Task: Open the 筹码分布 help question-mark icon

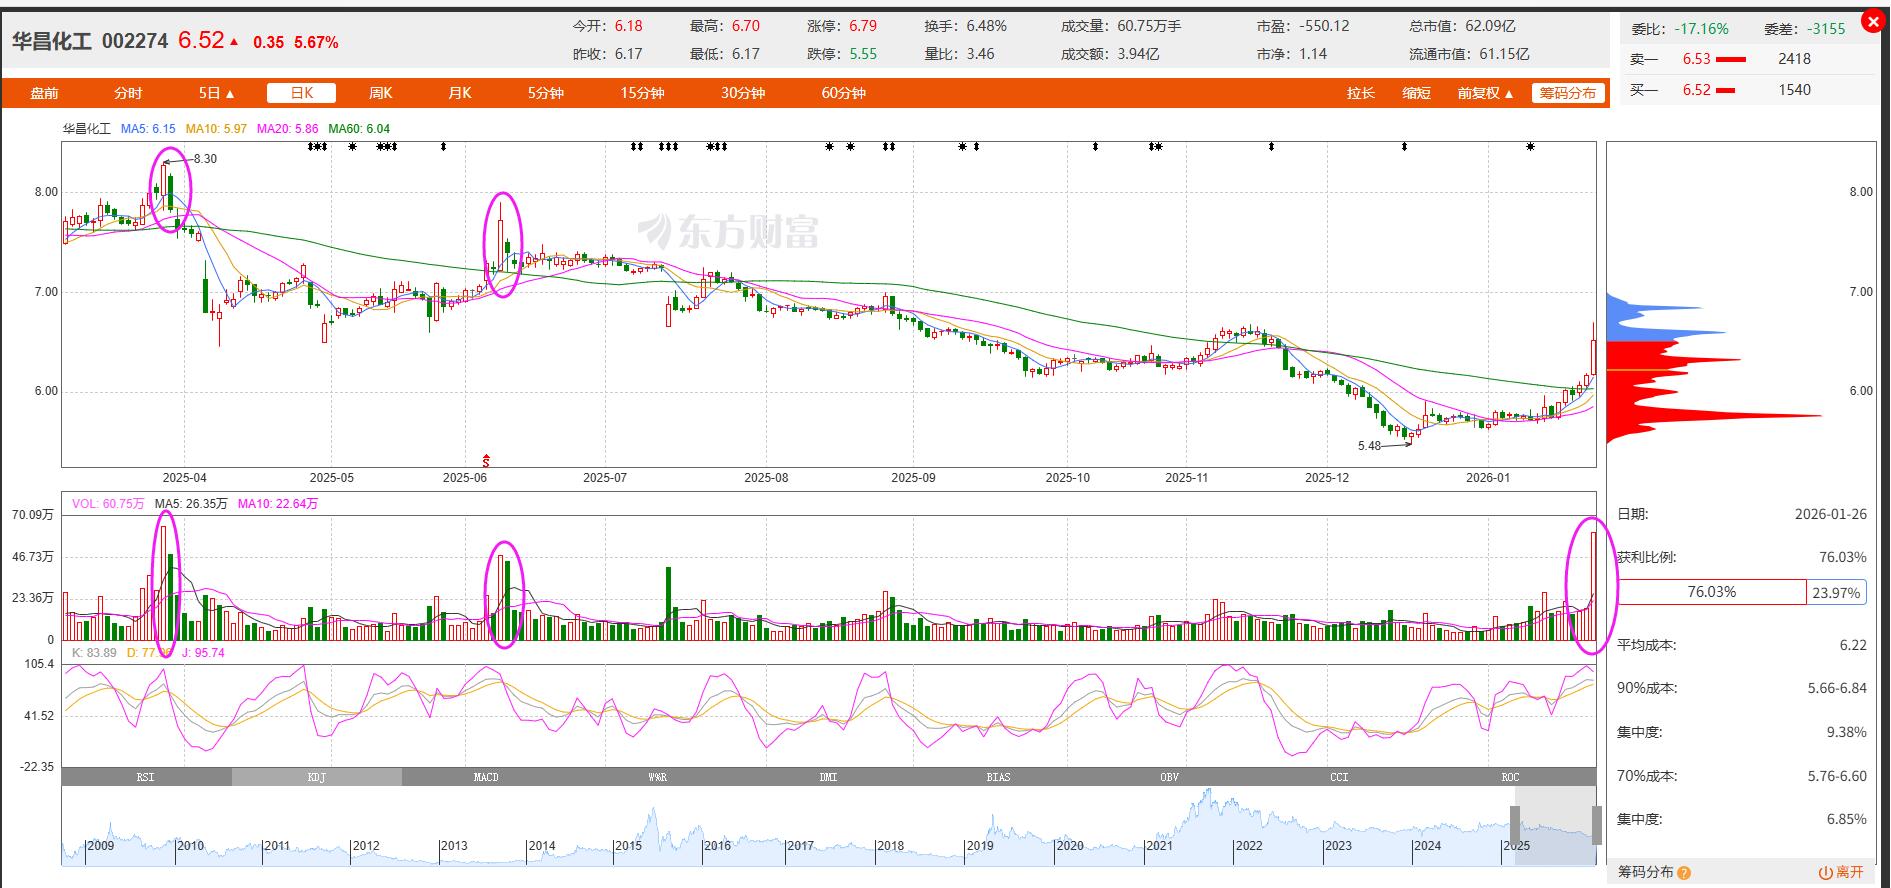Action: point(1684,873)
